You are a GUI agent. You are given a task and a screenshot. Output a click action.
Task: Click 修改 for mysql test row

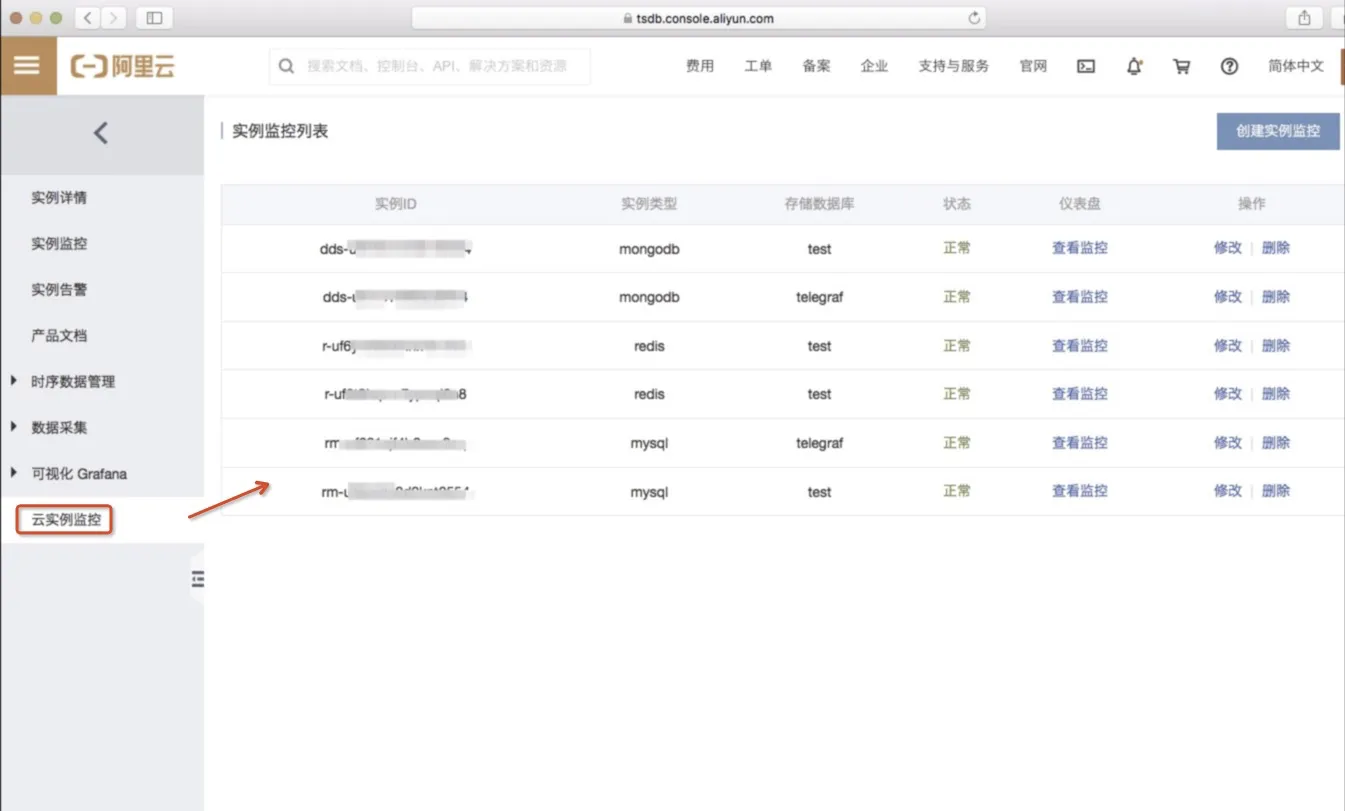(1228, 491)
